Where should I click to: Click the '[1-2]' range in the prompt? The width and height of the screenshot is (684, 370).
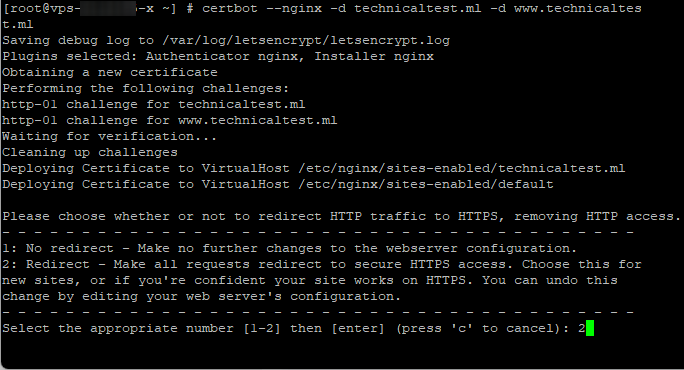pyautogui.click(x=262, y=328)
